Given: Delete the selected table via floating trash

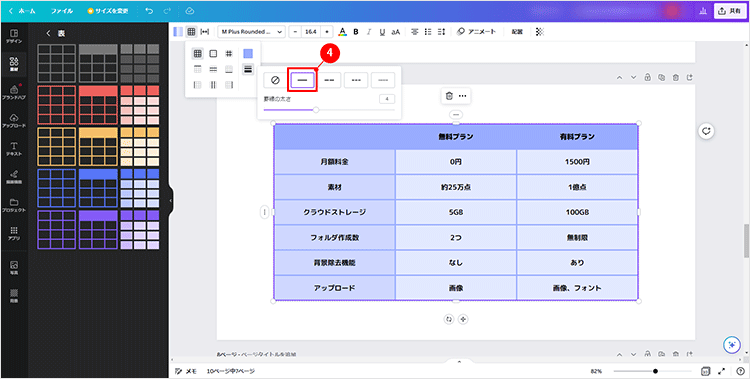Looking at the screenshot, I should [449, 96].
